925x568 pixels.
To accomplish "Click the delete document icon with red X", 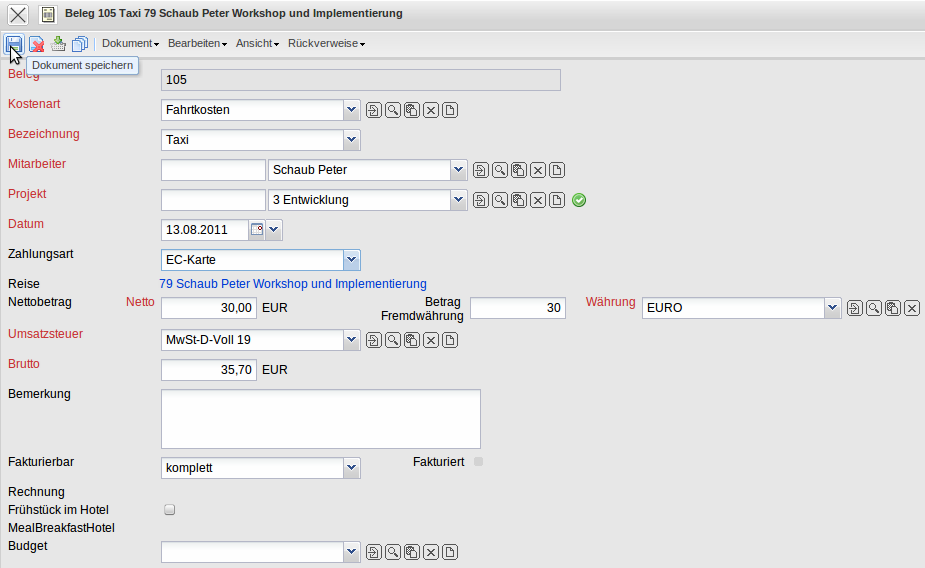I will click(36, 43).
